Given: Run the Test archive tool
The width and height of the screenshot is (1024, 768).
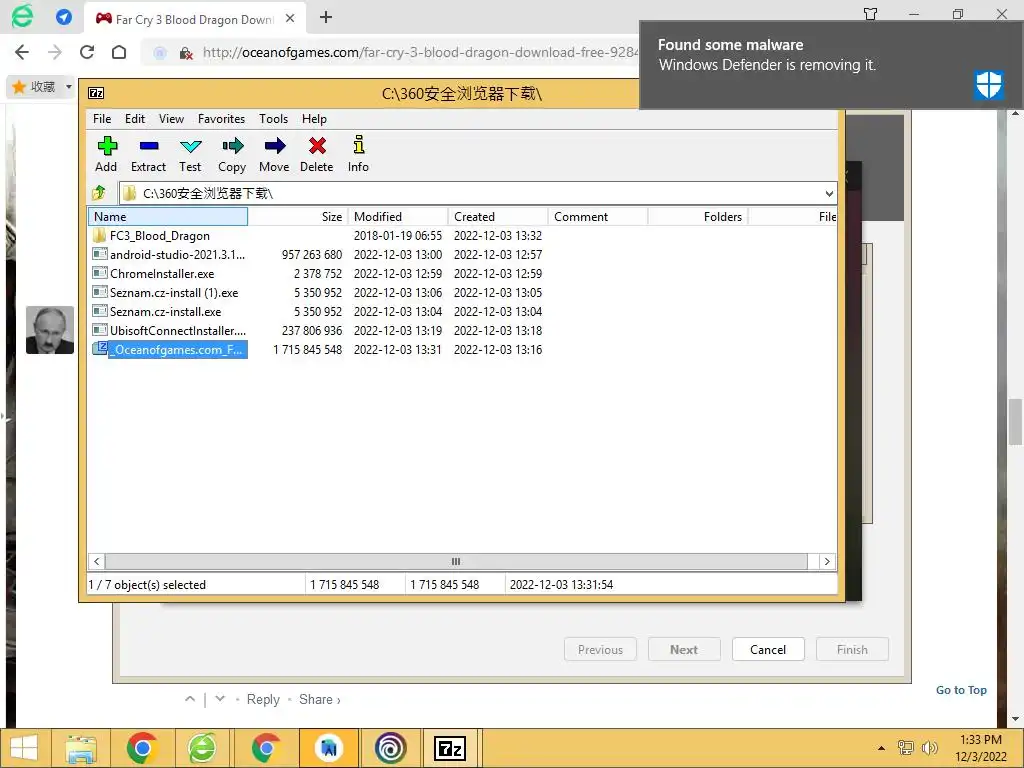Looking at the screenshot, I should (x=190, y=154).
